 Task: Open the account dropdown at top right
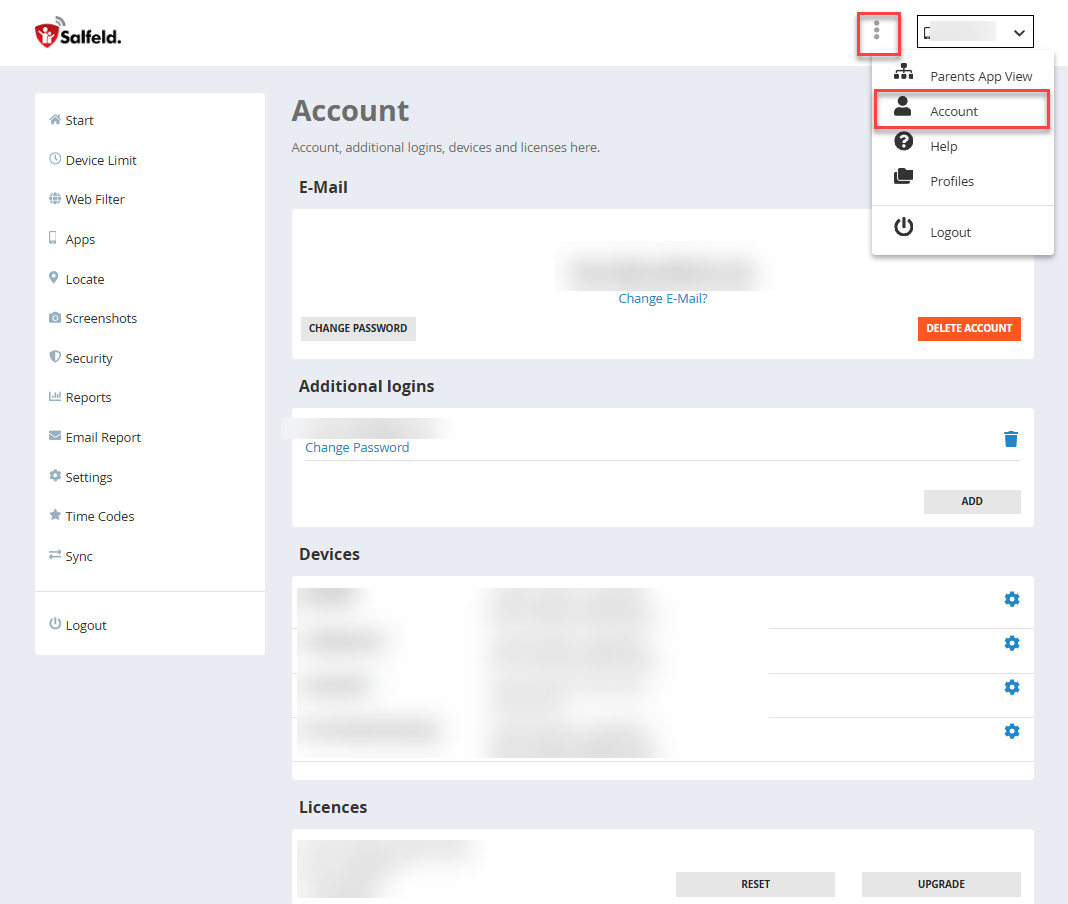click(974, 31)
